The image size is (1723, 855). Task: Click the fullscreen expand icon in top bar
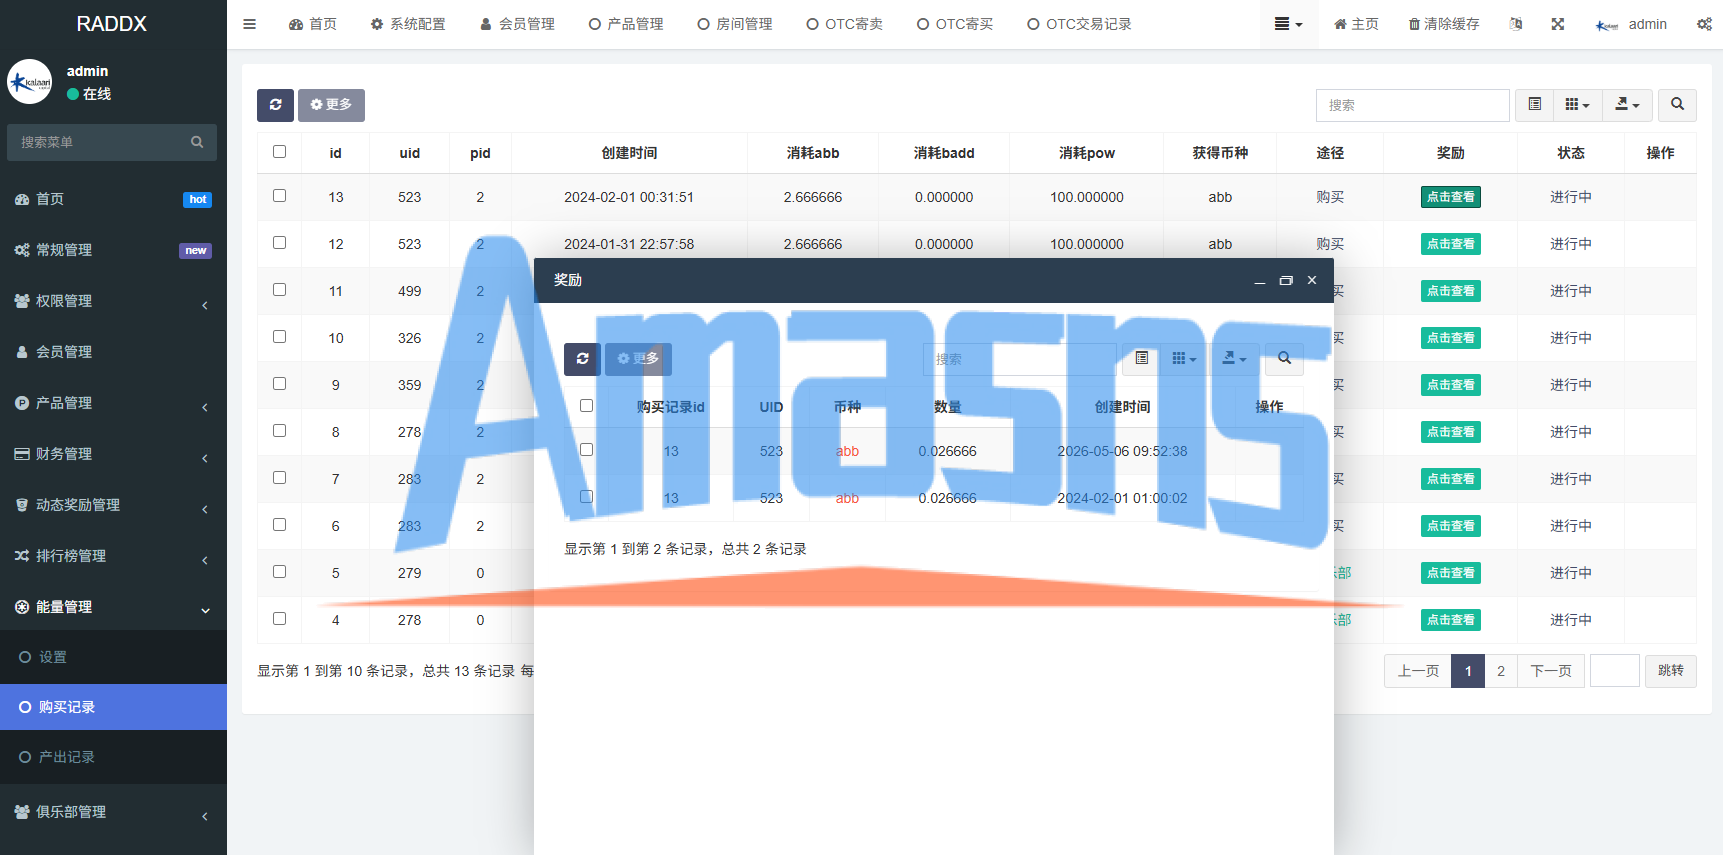[x=1558, y=24]
